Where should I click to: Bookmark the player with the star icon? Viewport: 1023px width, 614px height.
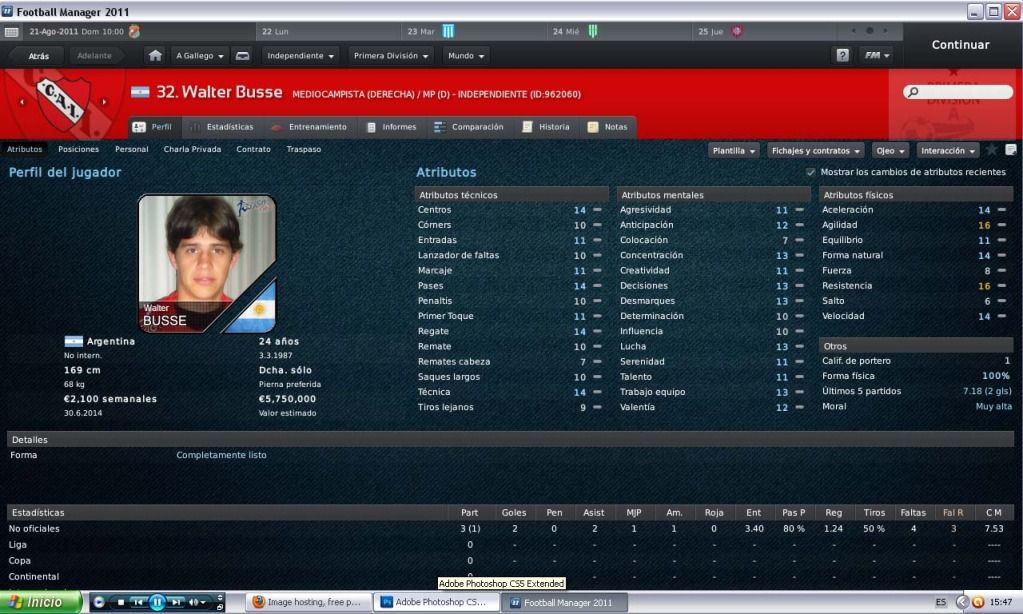(x=992, y=150)
